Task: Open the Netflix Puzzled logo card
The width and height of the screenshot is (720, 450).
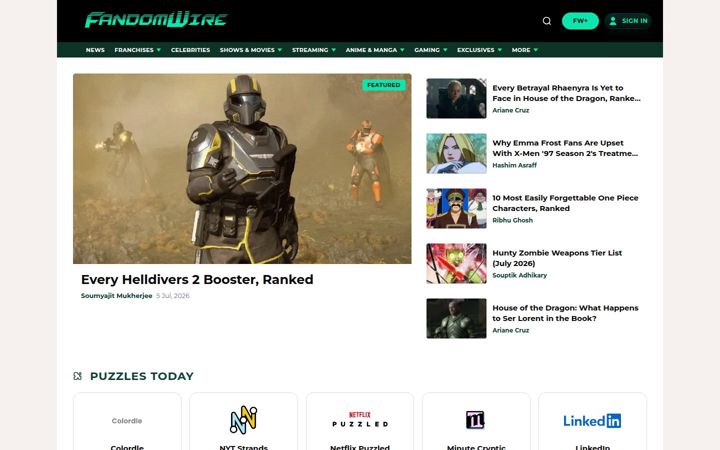Action: tap(360, 420)
